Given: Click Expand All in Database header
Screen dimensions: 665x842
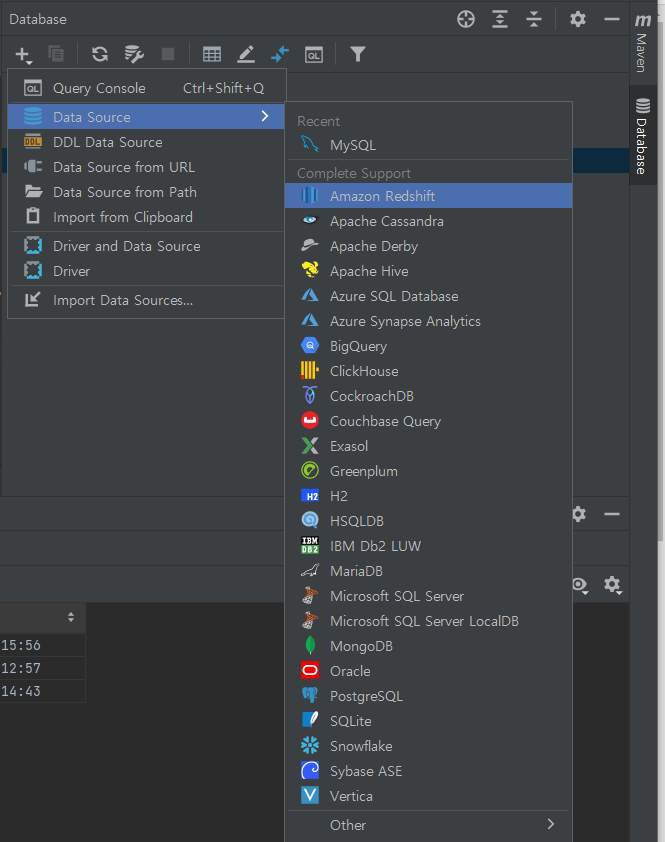Looking at the screenshot, I should [x=500, y=19].
